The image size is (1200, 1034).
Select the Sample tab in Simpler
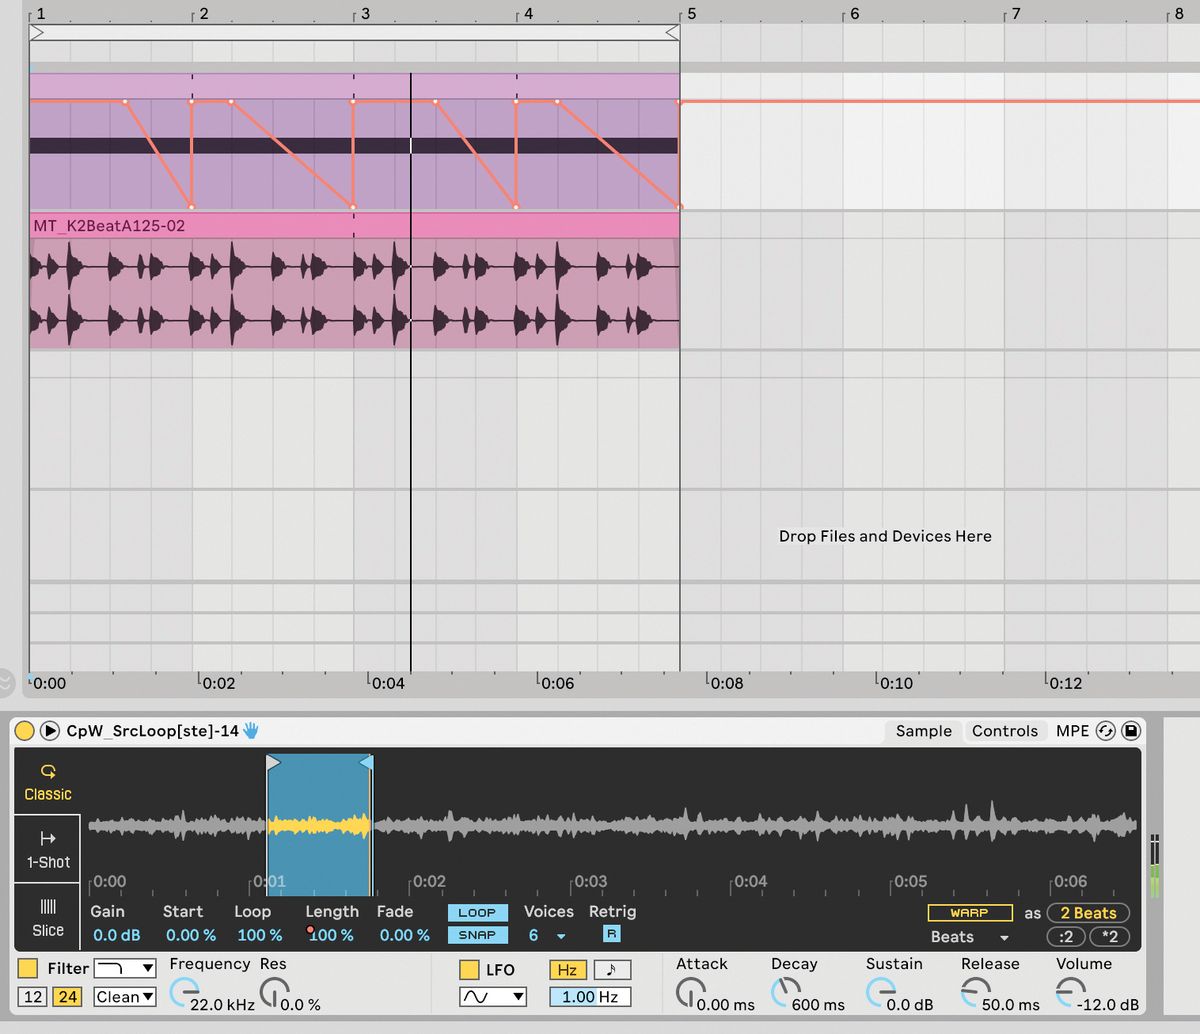[922, 731]
